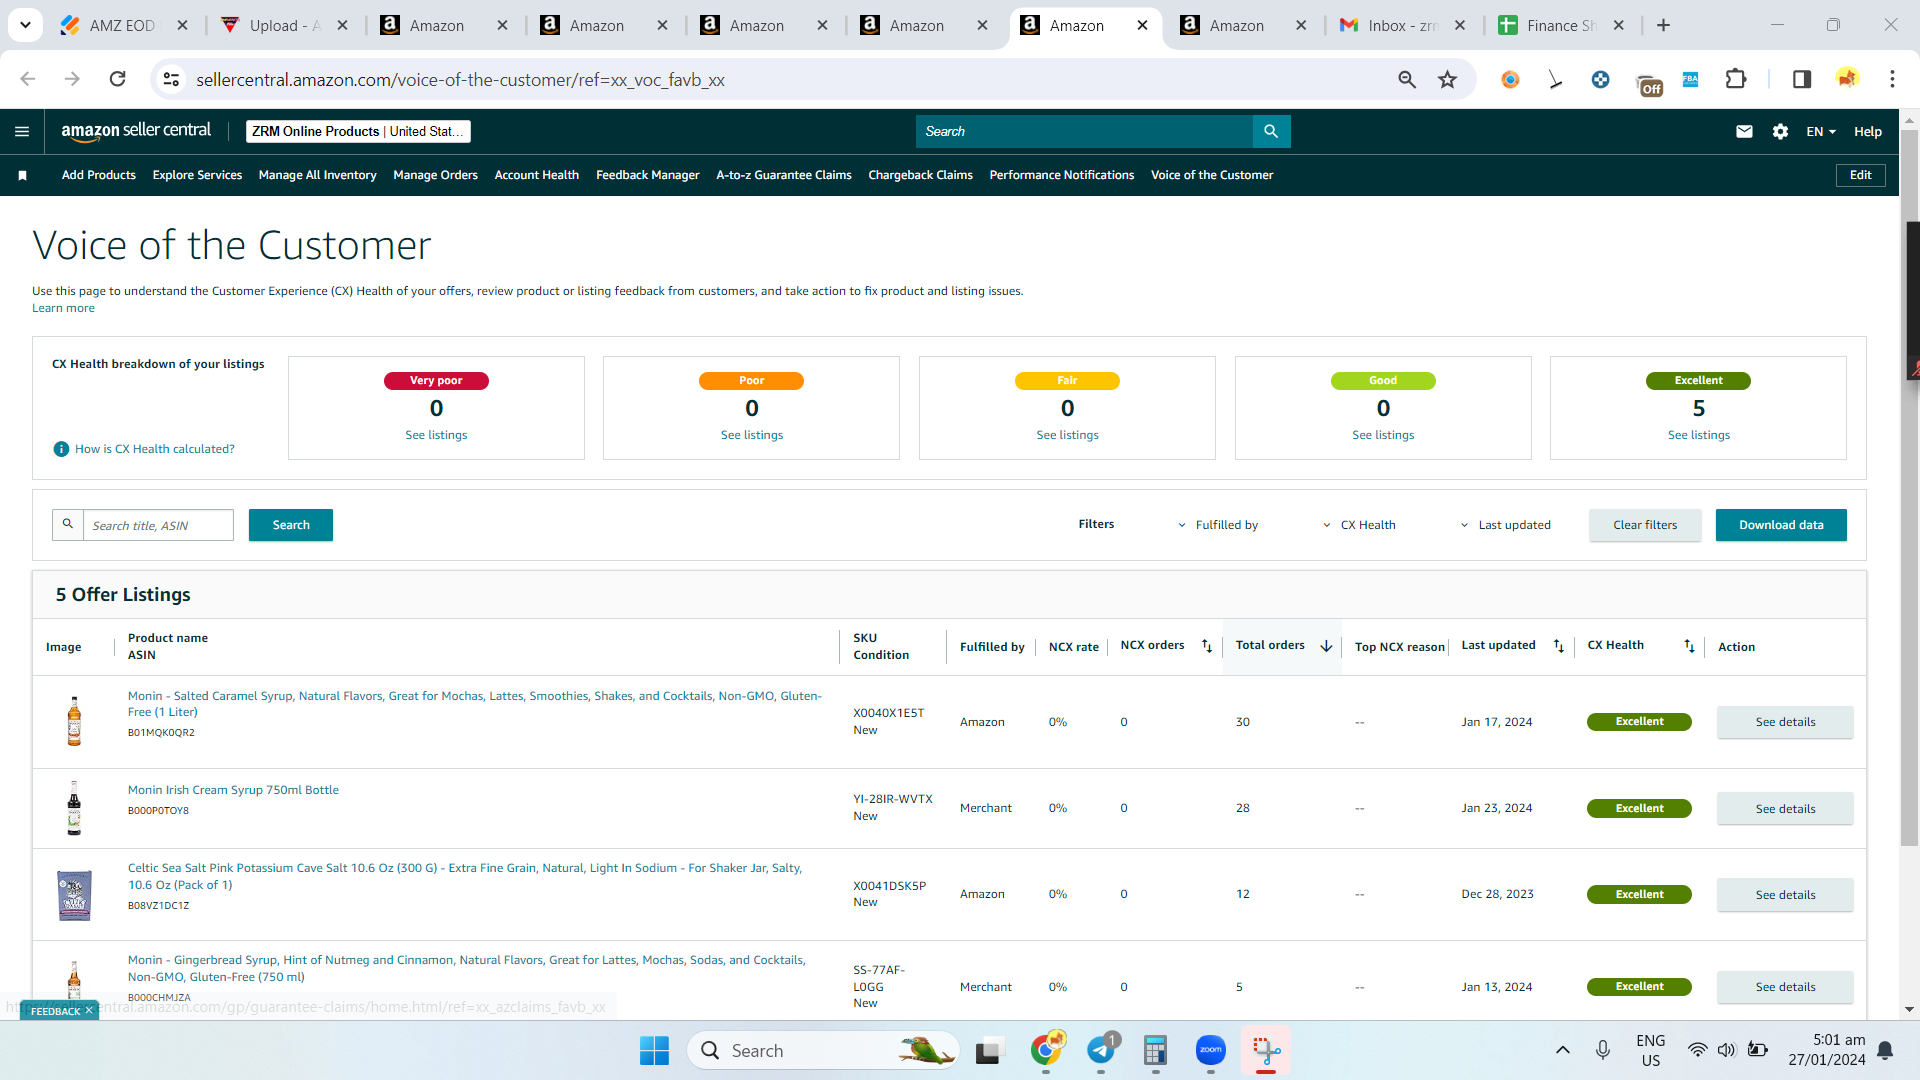Viewport: 1920px width, 1080px height.
Task: Open A-to-z Guarantee Claims
Action: 784,175
